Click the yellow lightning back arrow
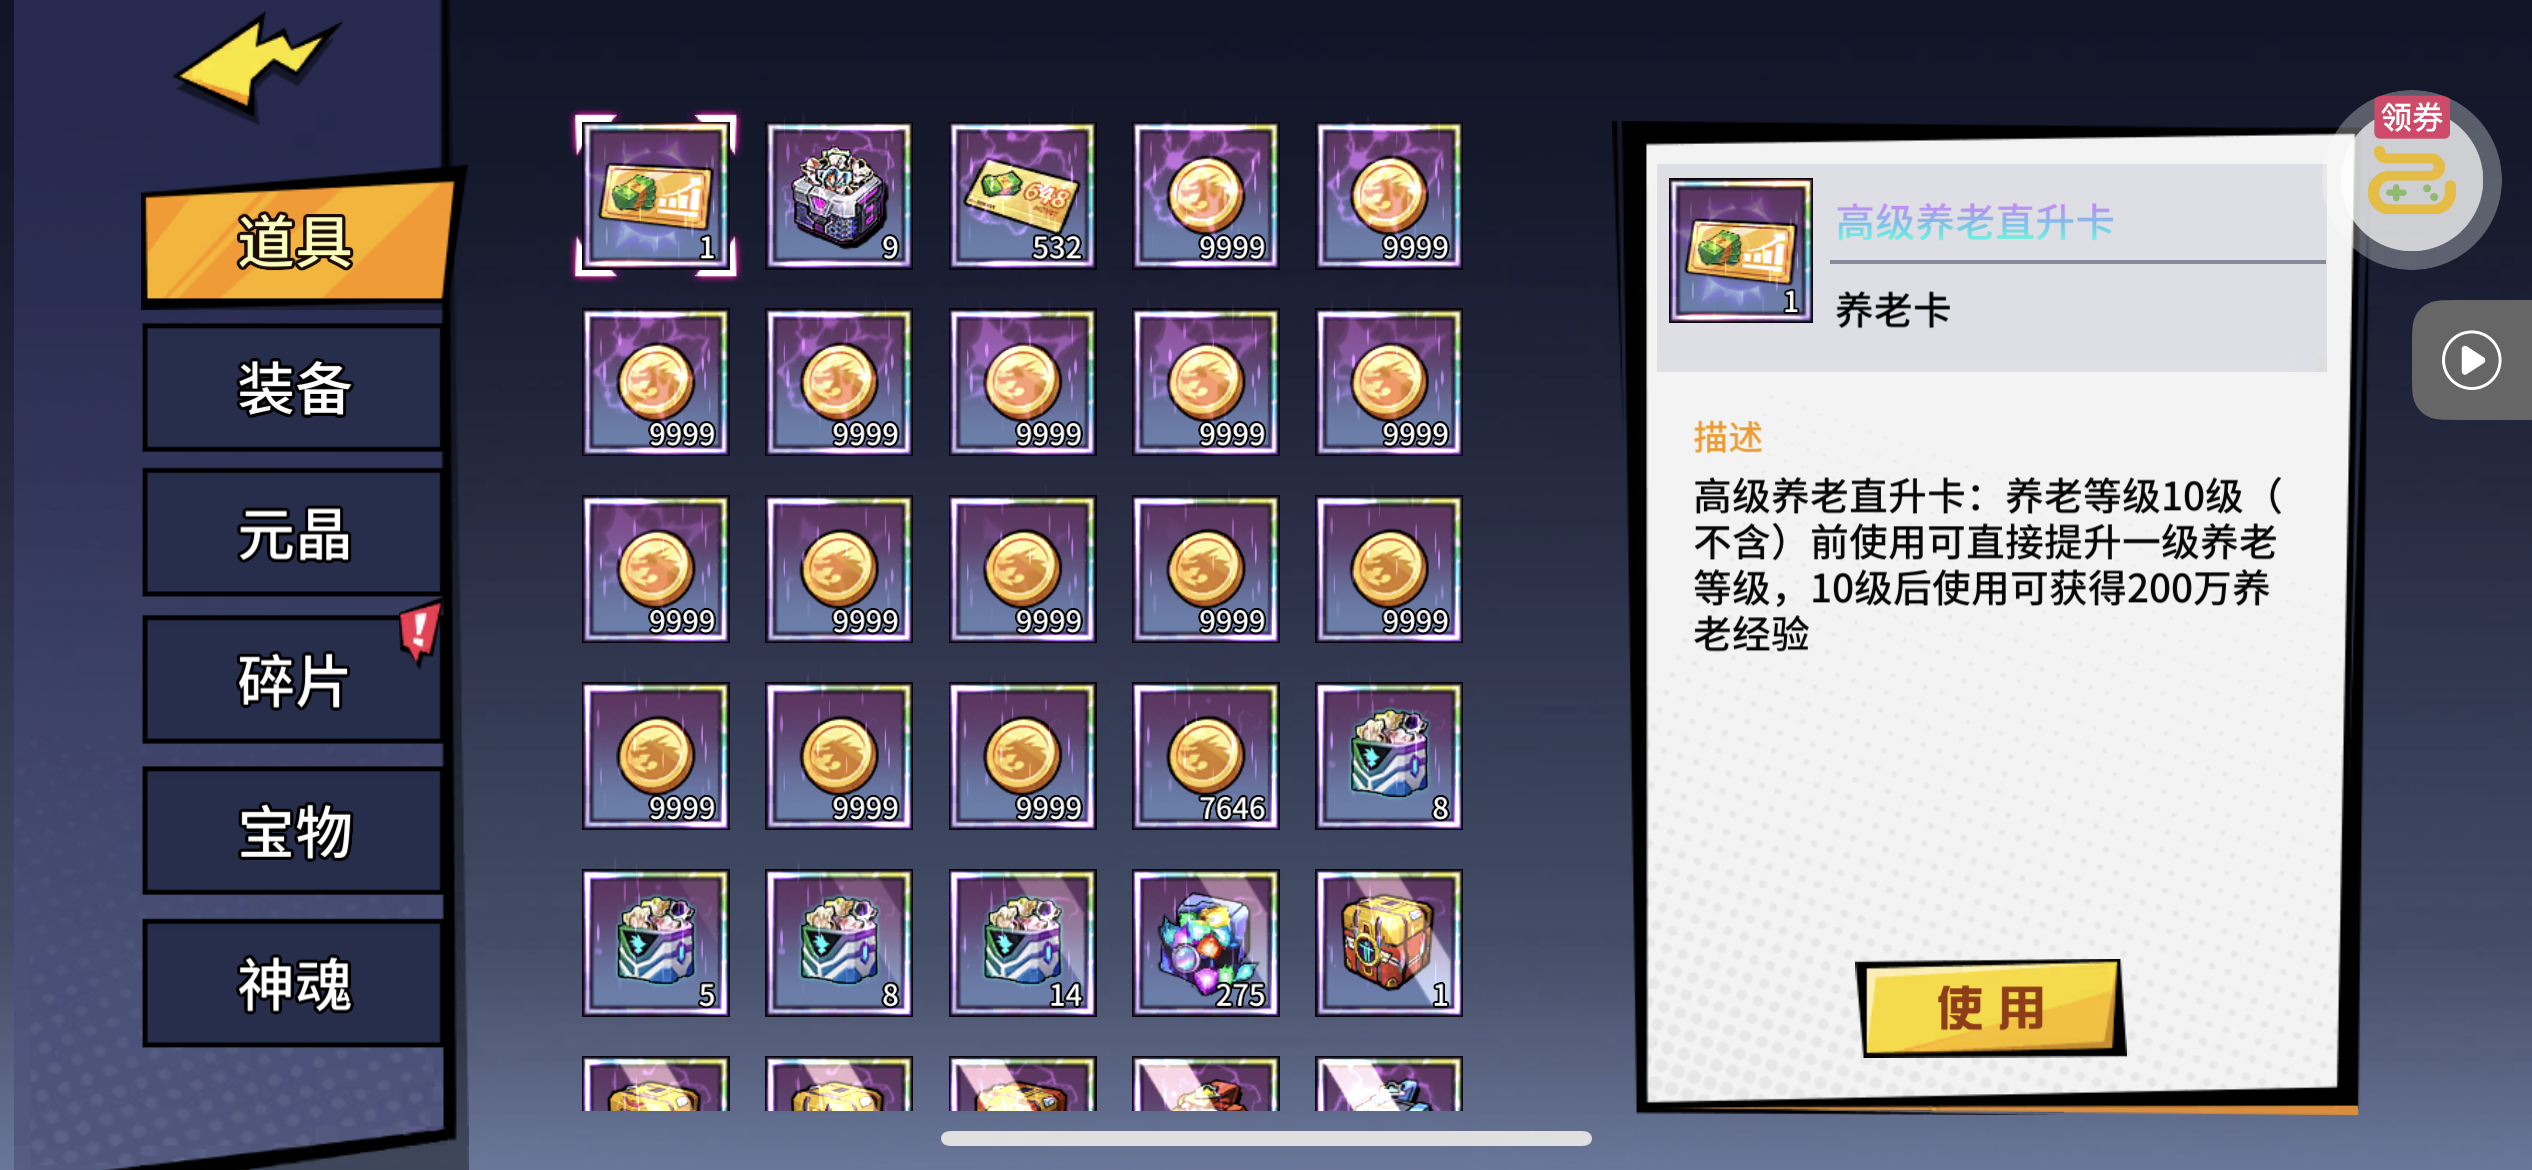This screenshot has height=1170, width=2532. pos(257,62)
